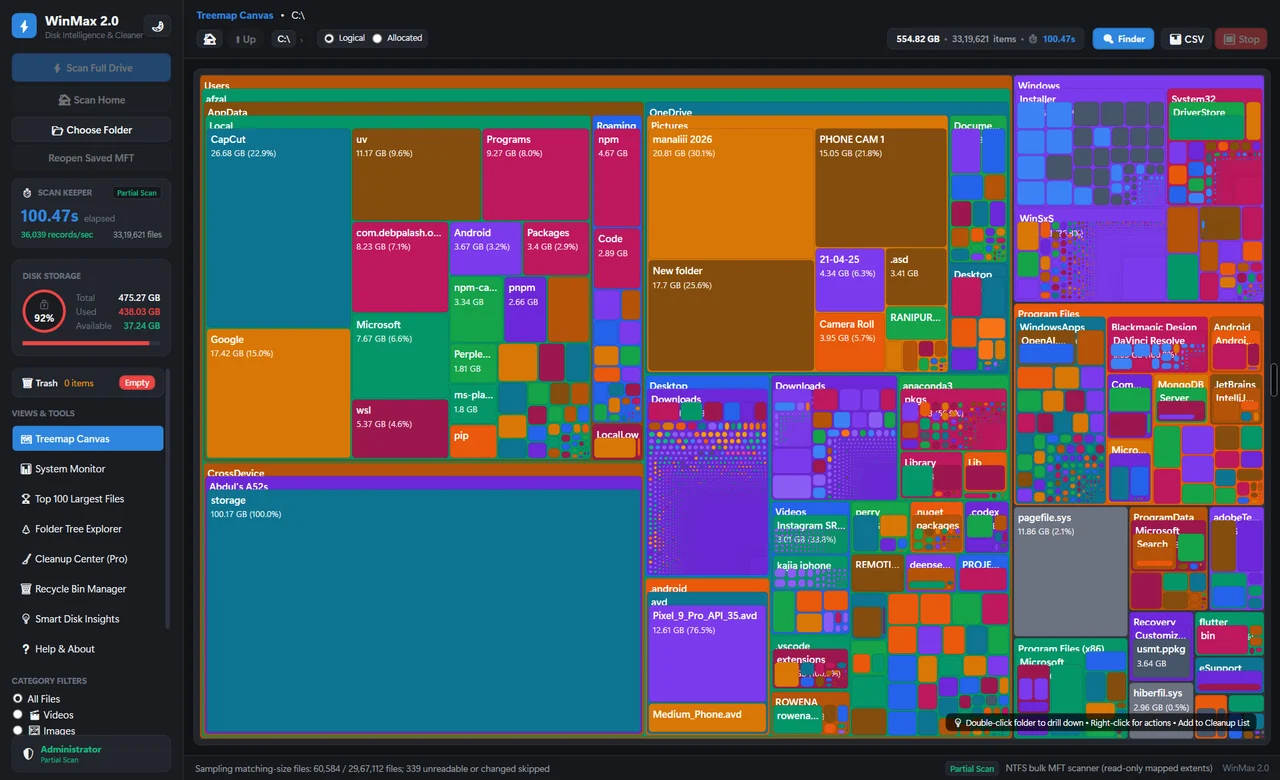Open the System Monitor view

(88, 469)
